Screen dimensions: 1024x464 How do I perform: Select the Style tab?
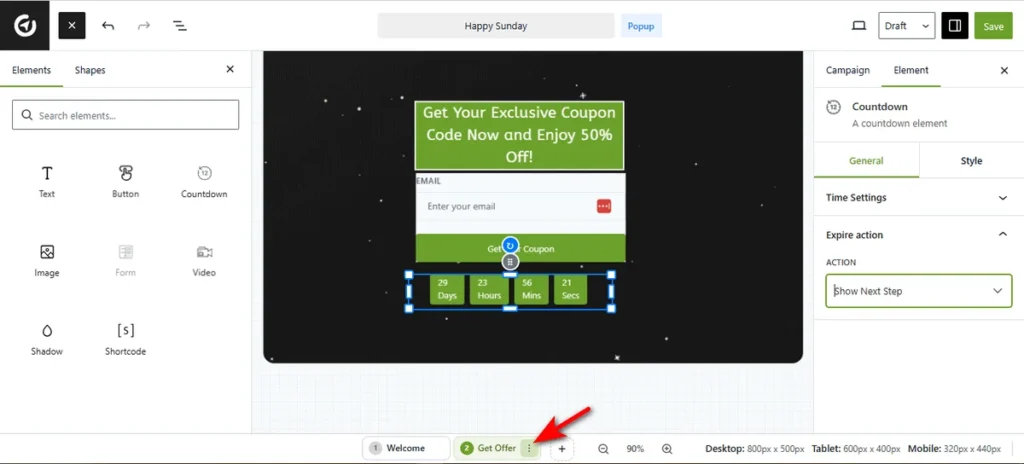[x=971, y=161]
